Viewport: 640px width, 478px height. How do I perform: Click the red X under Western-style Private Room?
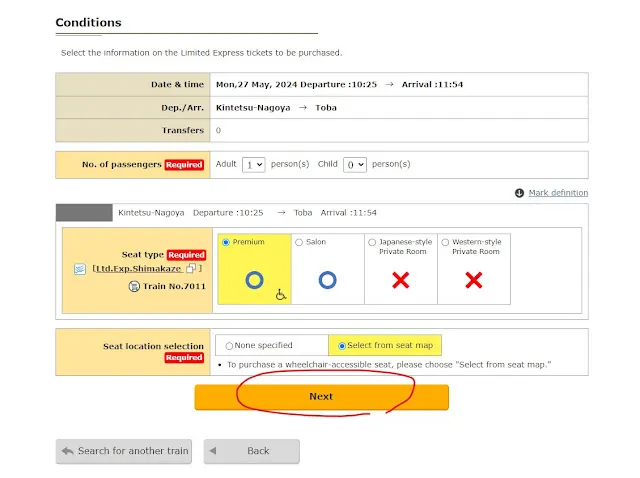(474, 280)
